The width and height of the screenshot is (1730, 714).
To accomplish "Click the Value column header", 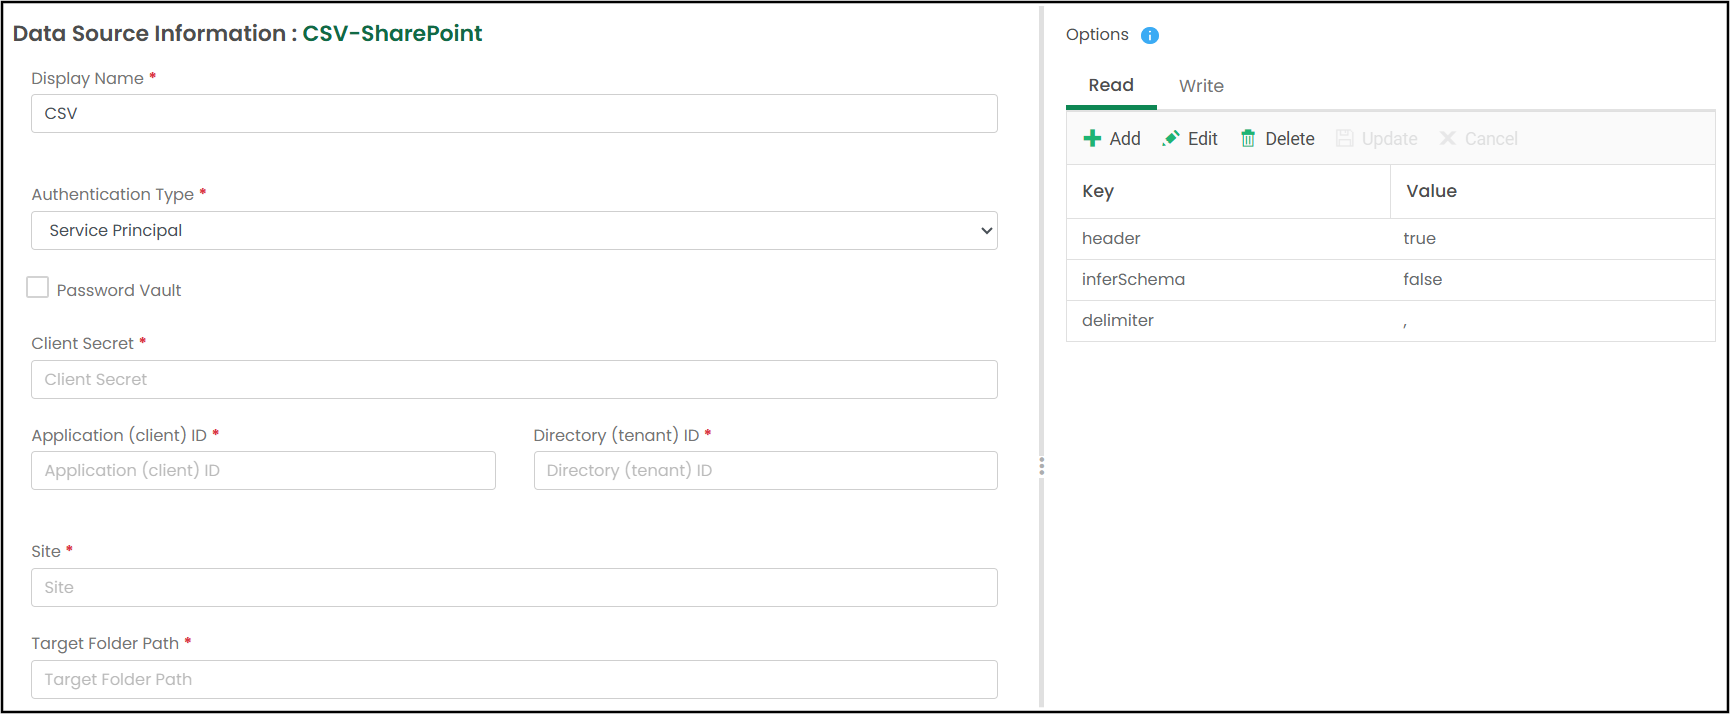I will (x=1552, y=191).
